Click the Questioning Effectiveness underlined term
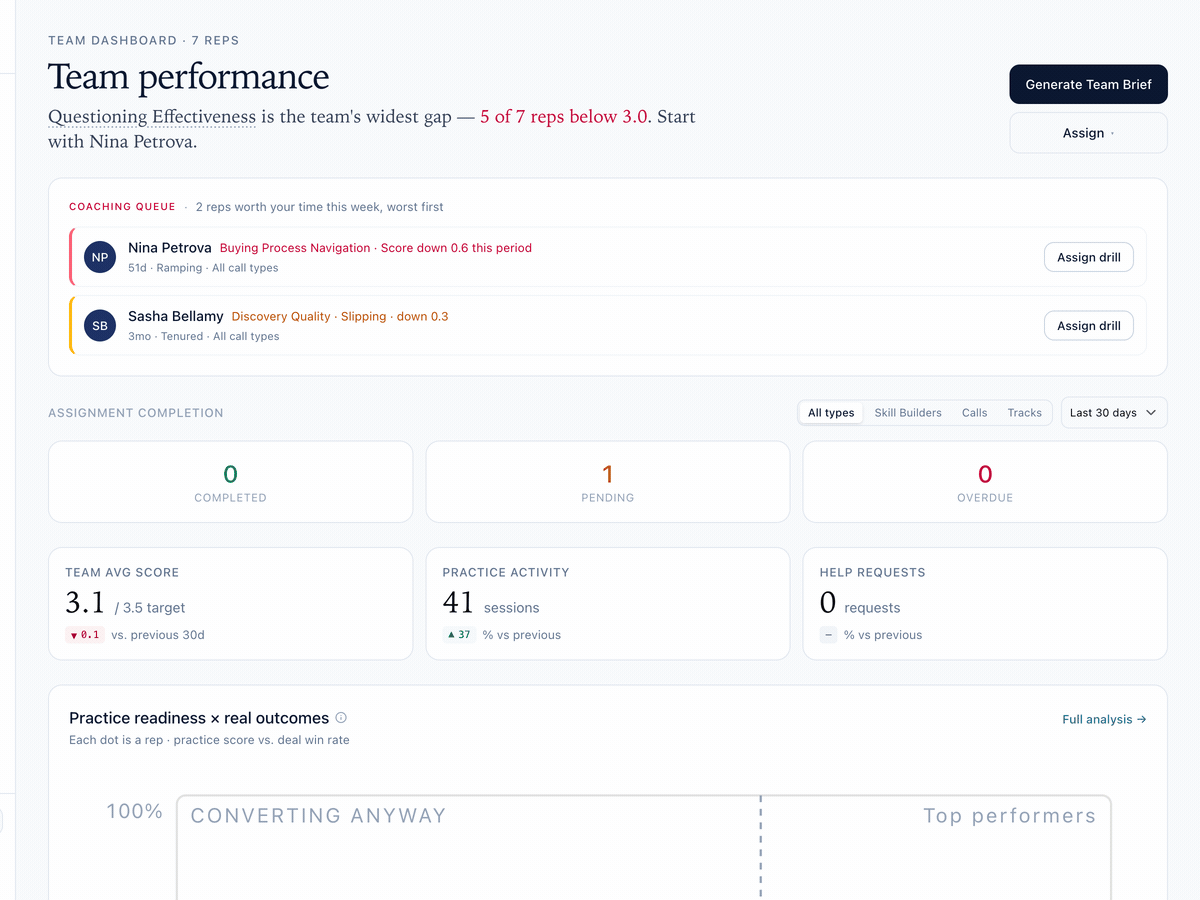This screenshot has width=1200, height=900. tap(152, 117)
